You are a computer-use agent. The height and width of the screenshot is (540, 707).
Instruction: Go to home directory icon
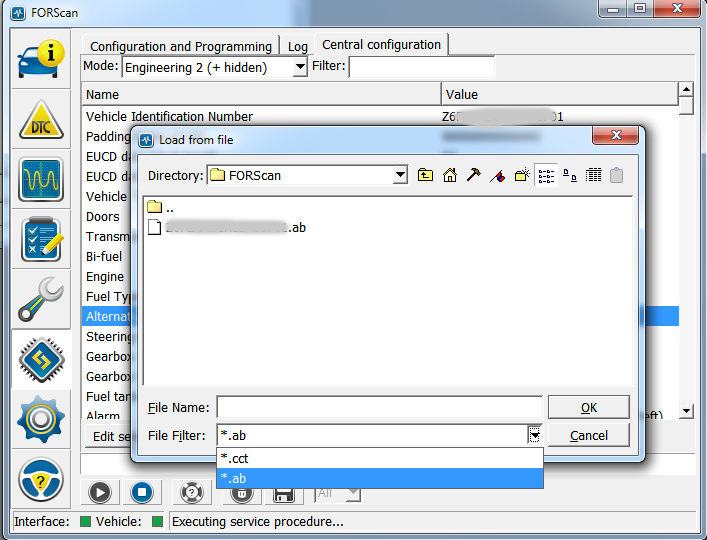coord(449,175)
